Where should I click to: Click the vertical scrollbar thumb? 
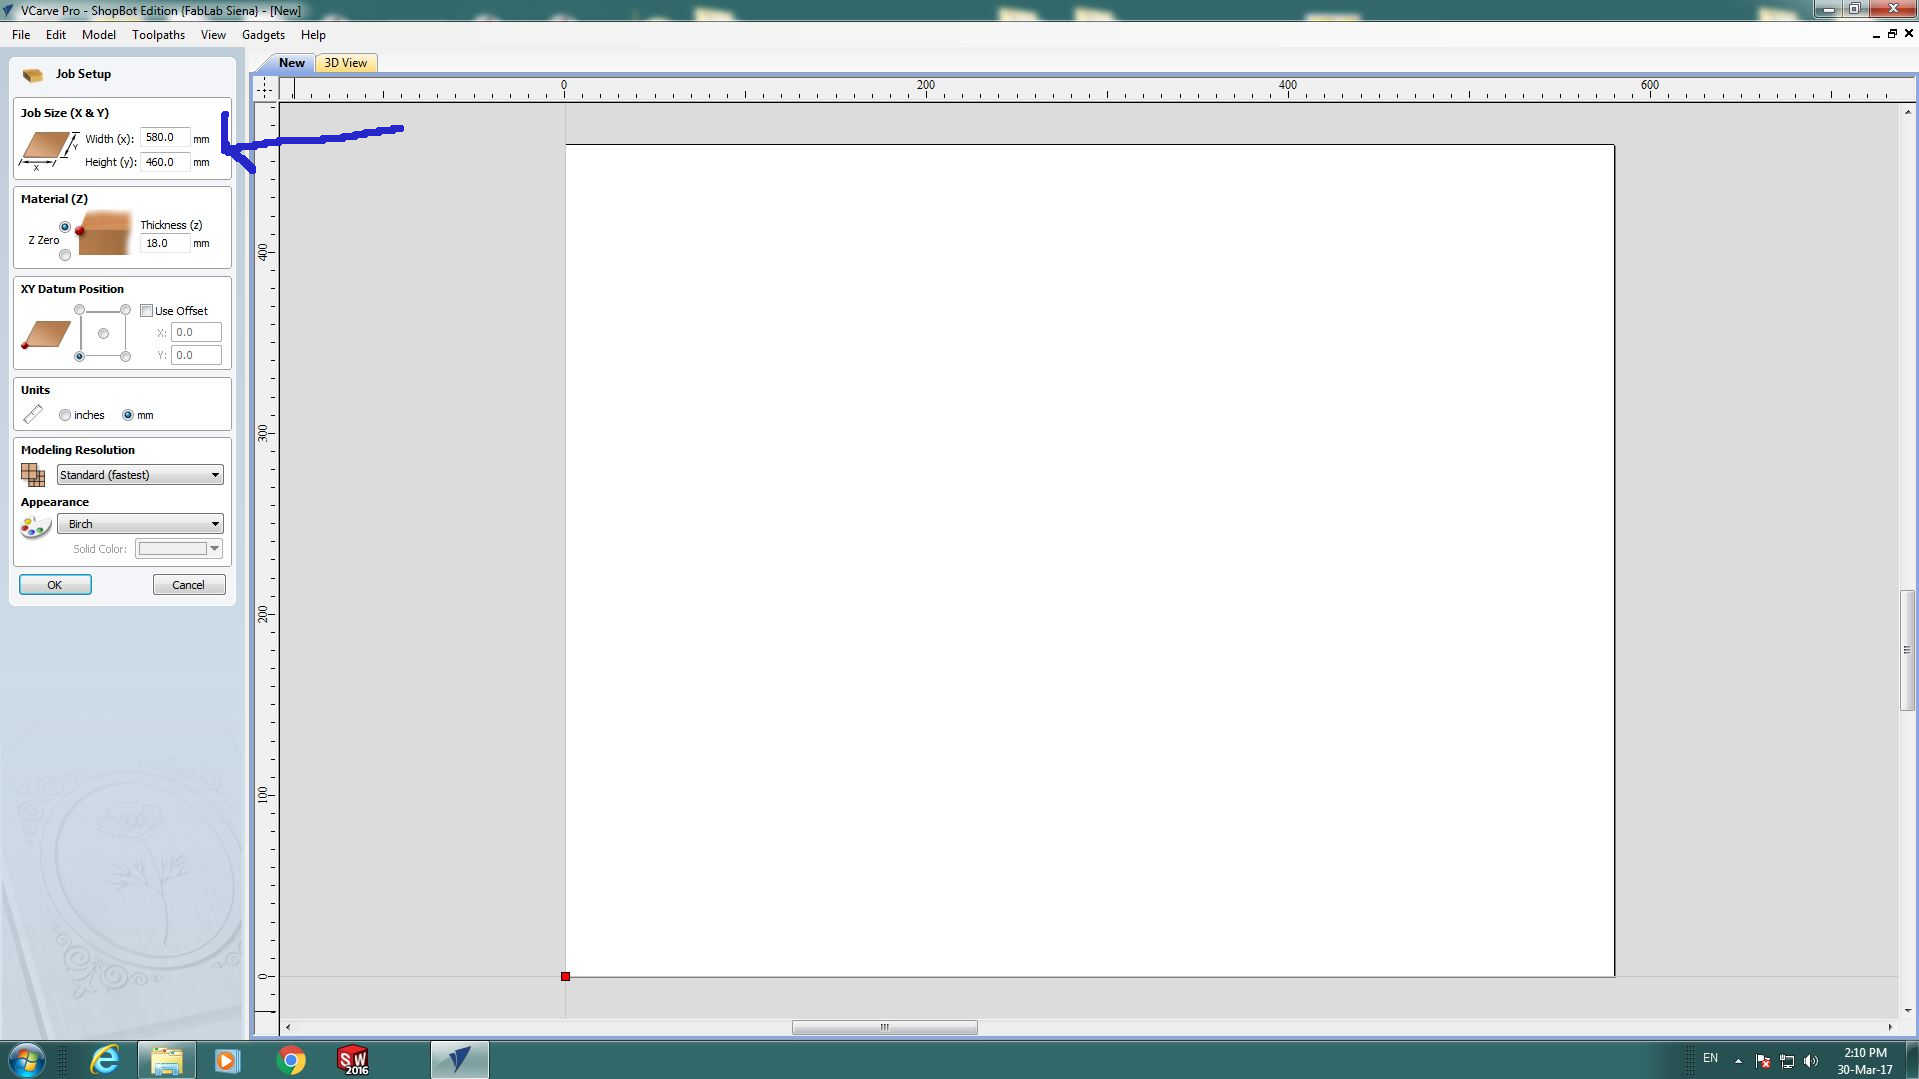[1907, 650]
